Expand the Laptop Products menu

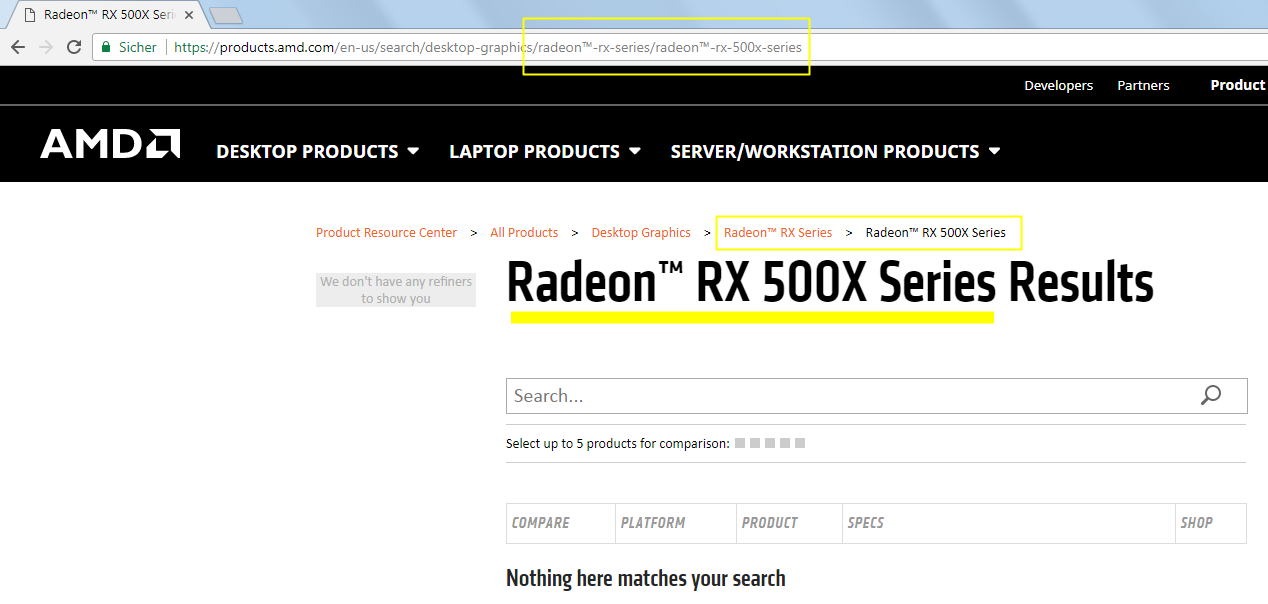(544, 151)
